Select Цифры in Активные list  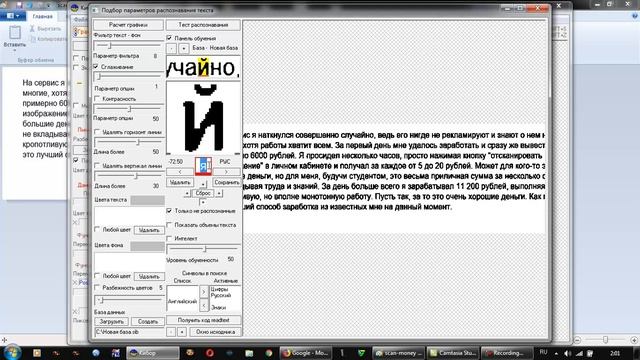tap(219, 289)
